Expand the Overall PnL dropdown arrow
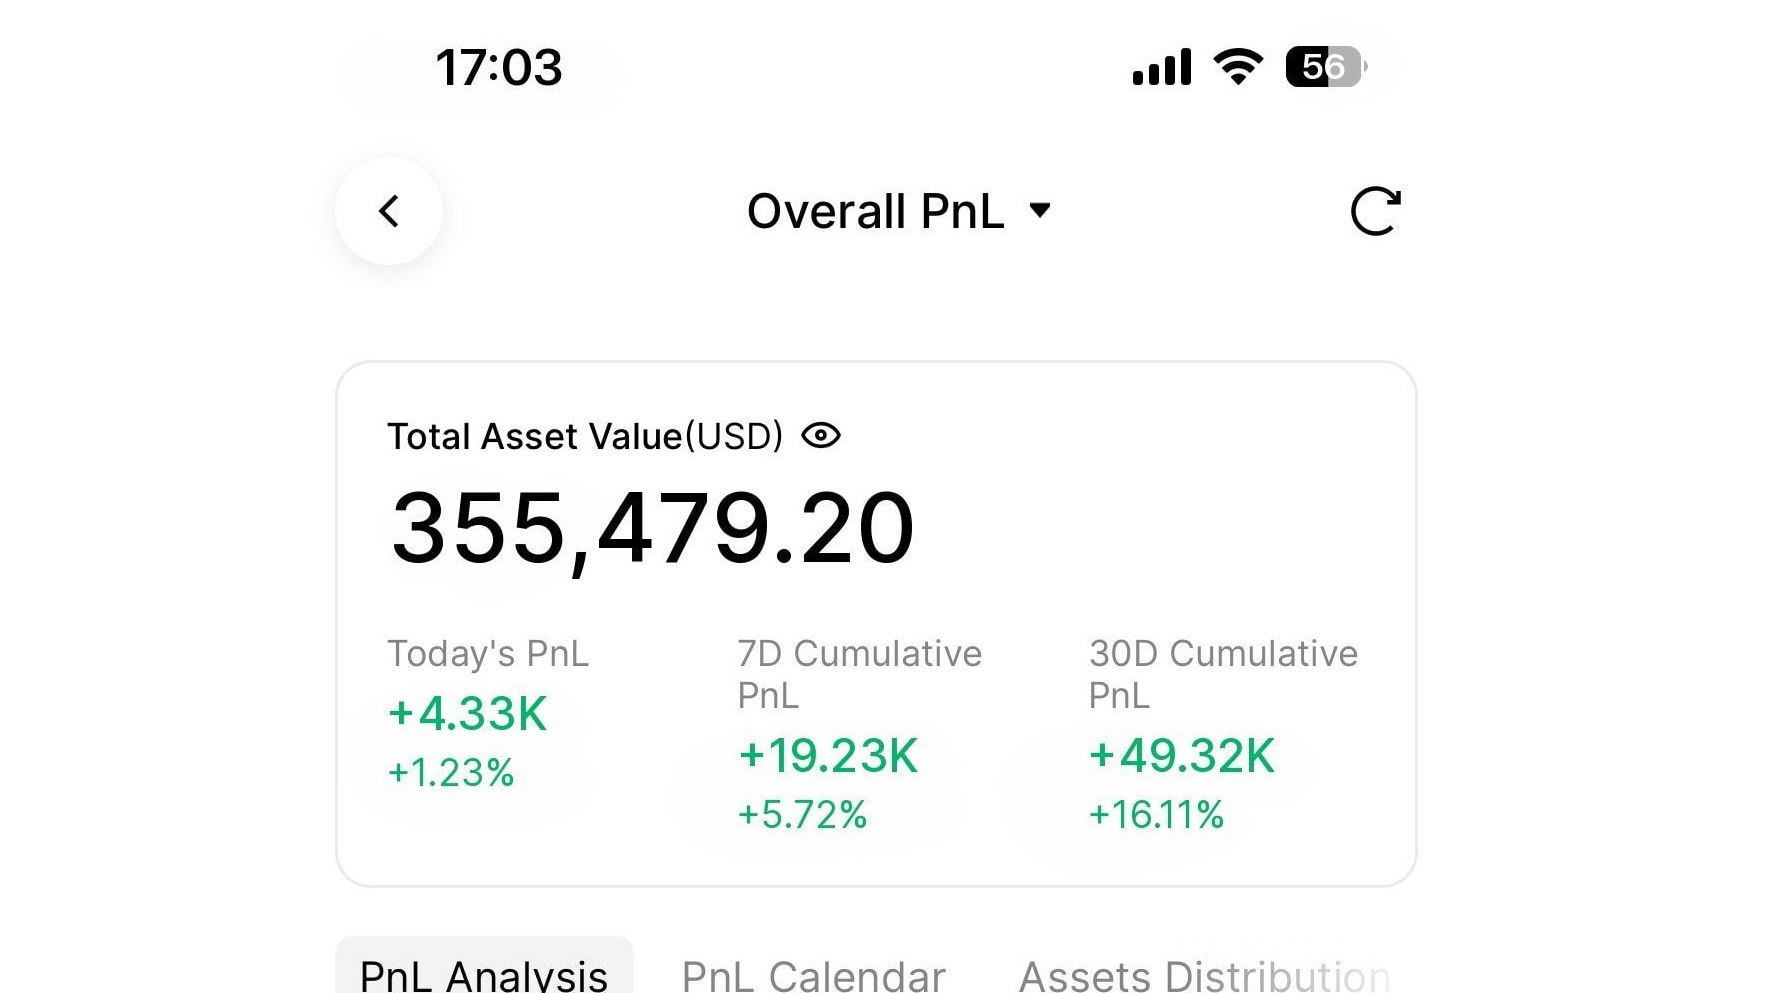Image resolution: width=1766 pixels, height=993 pixels. point(1040,210)
